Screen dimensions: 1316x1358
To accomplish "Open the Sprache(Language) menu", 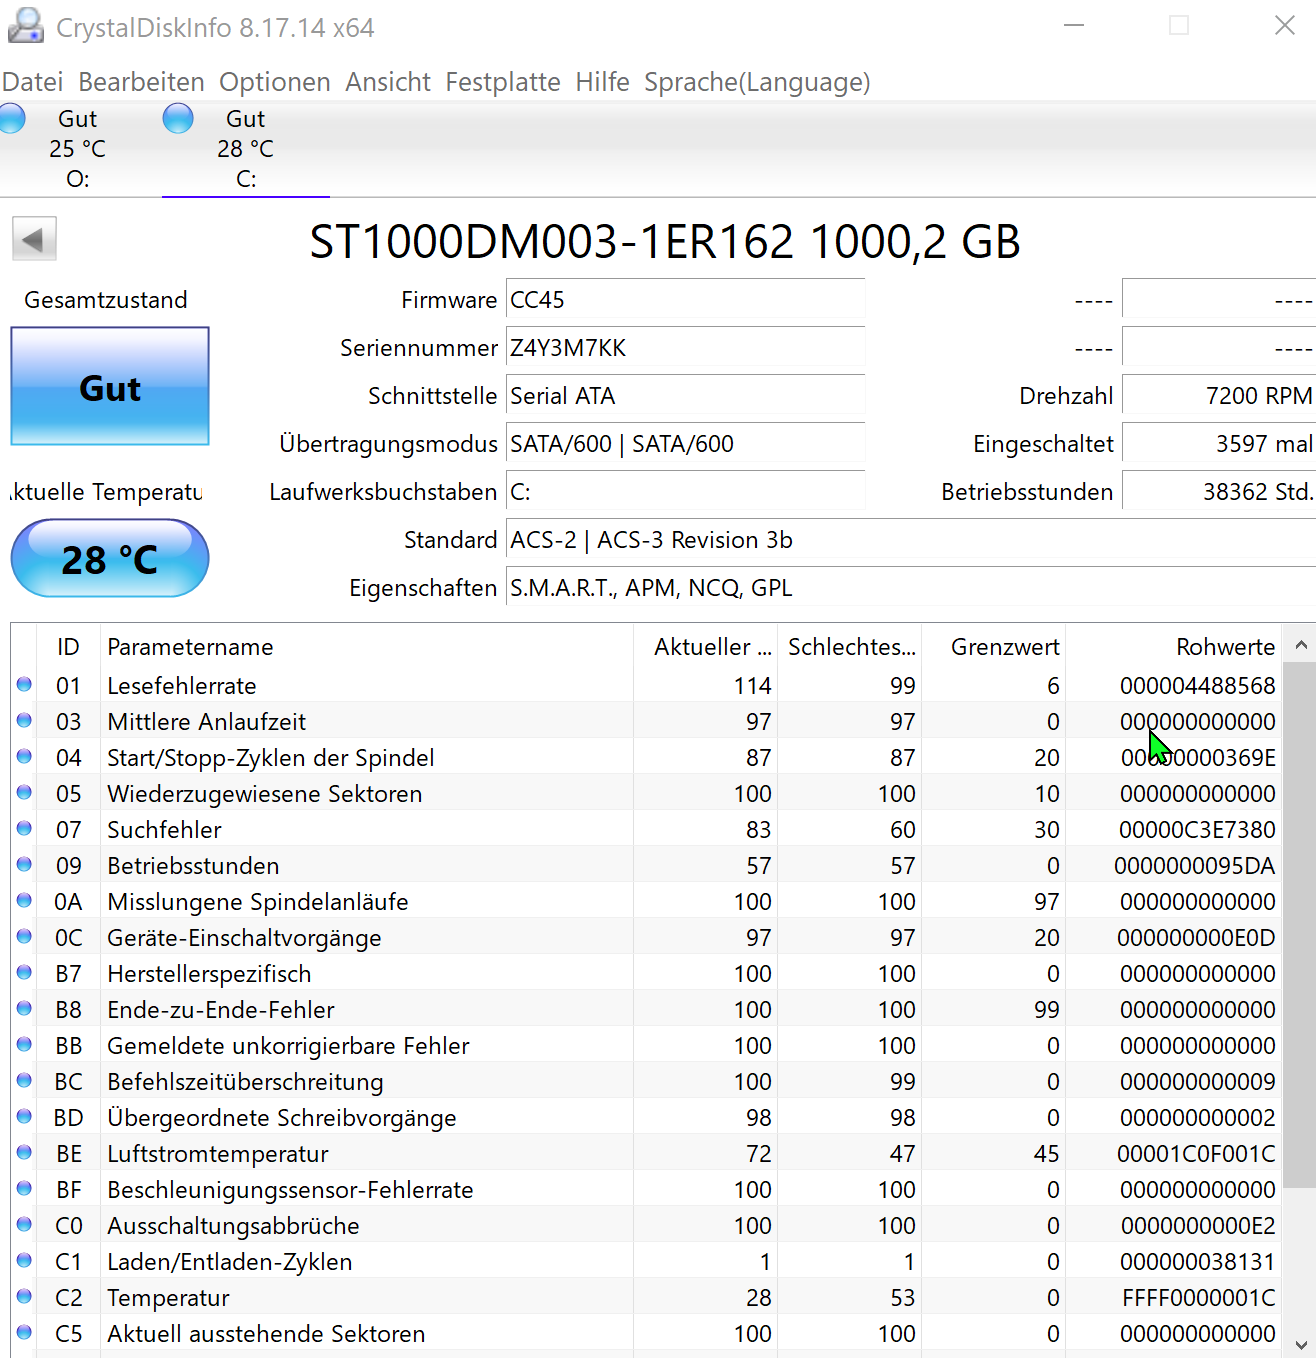I will click(757, 82).
